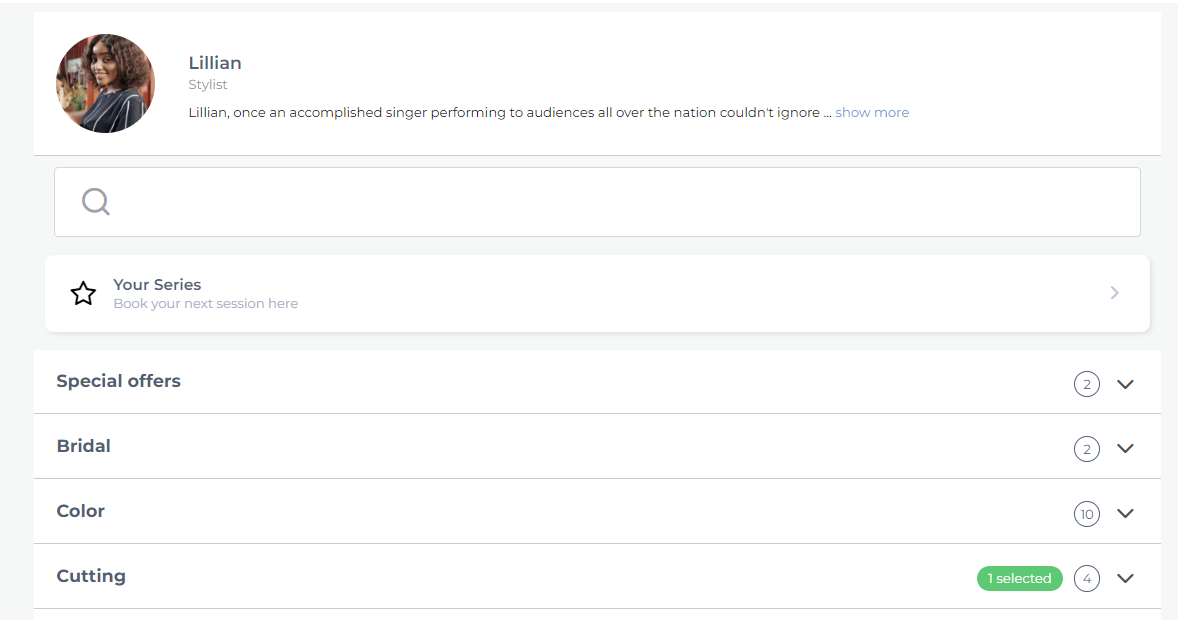Click the 'show more' bio link
Screen dimensions: 1178x620
871,113
